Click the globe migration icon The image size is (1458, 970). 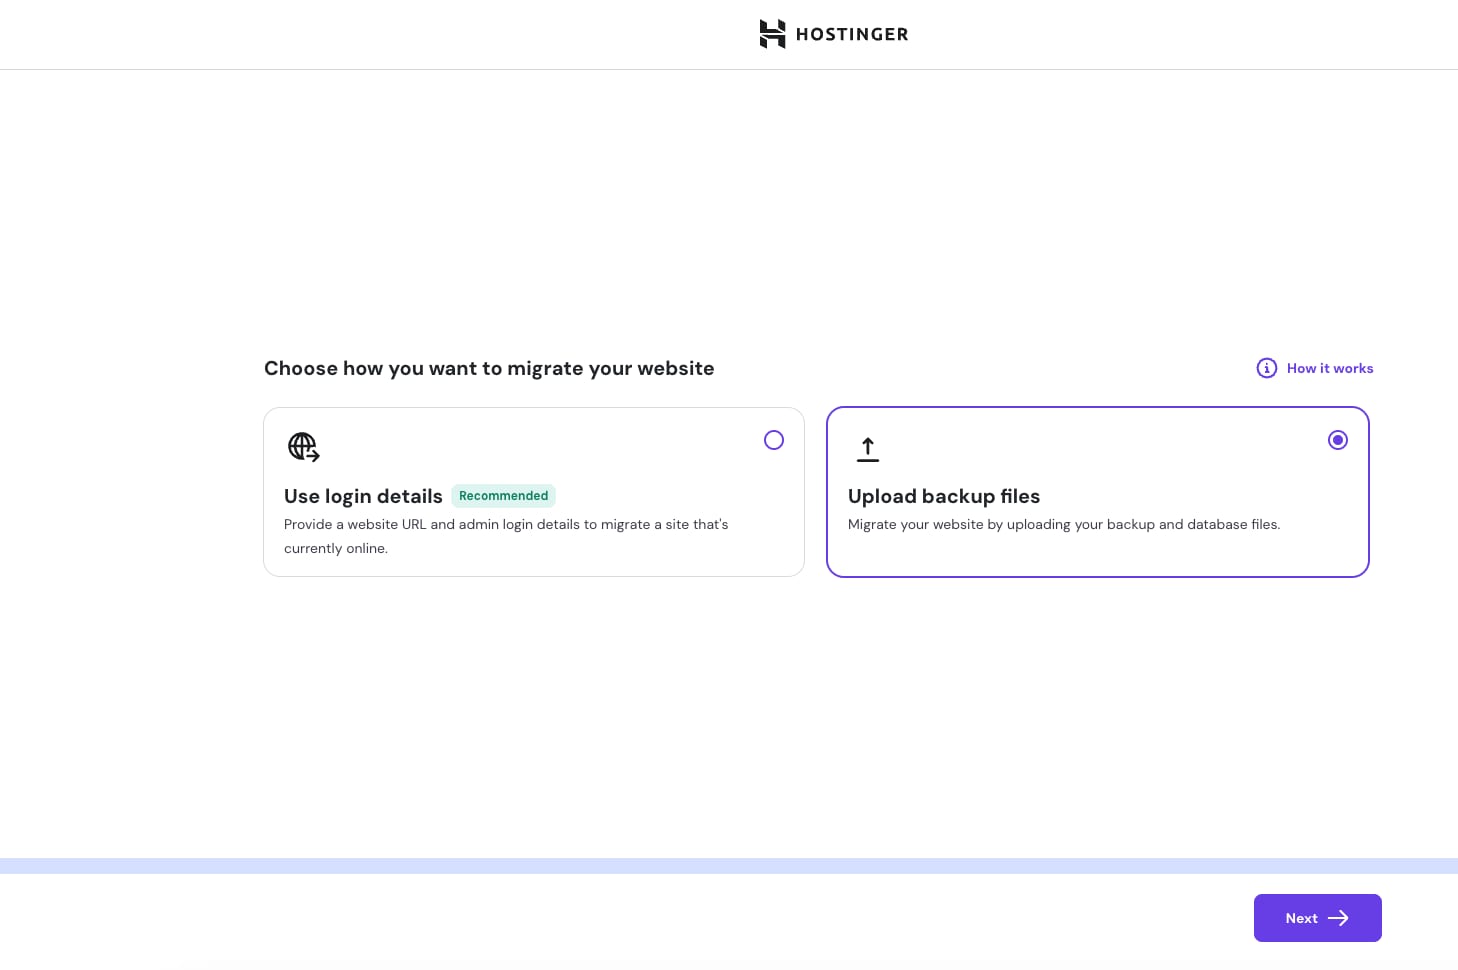coord(303,447)
